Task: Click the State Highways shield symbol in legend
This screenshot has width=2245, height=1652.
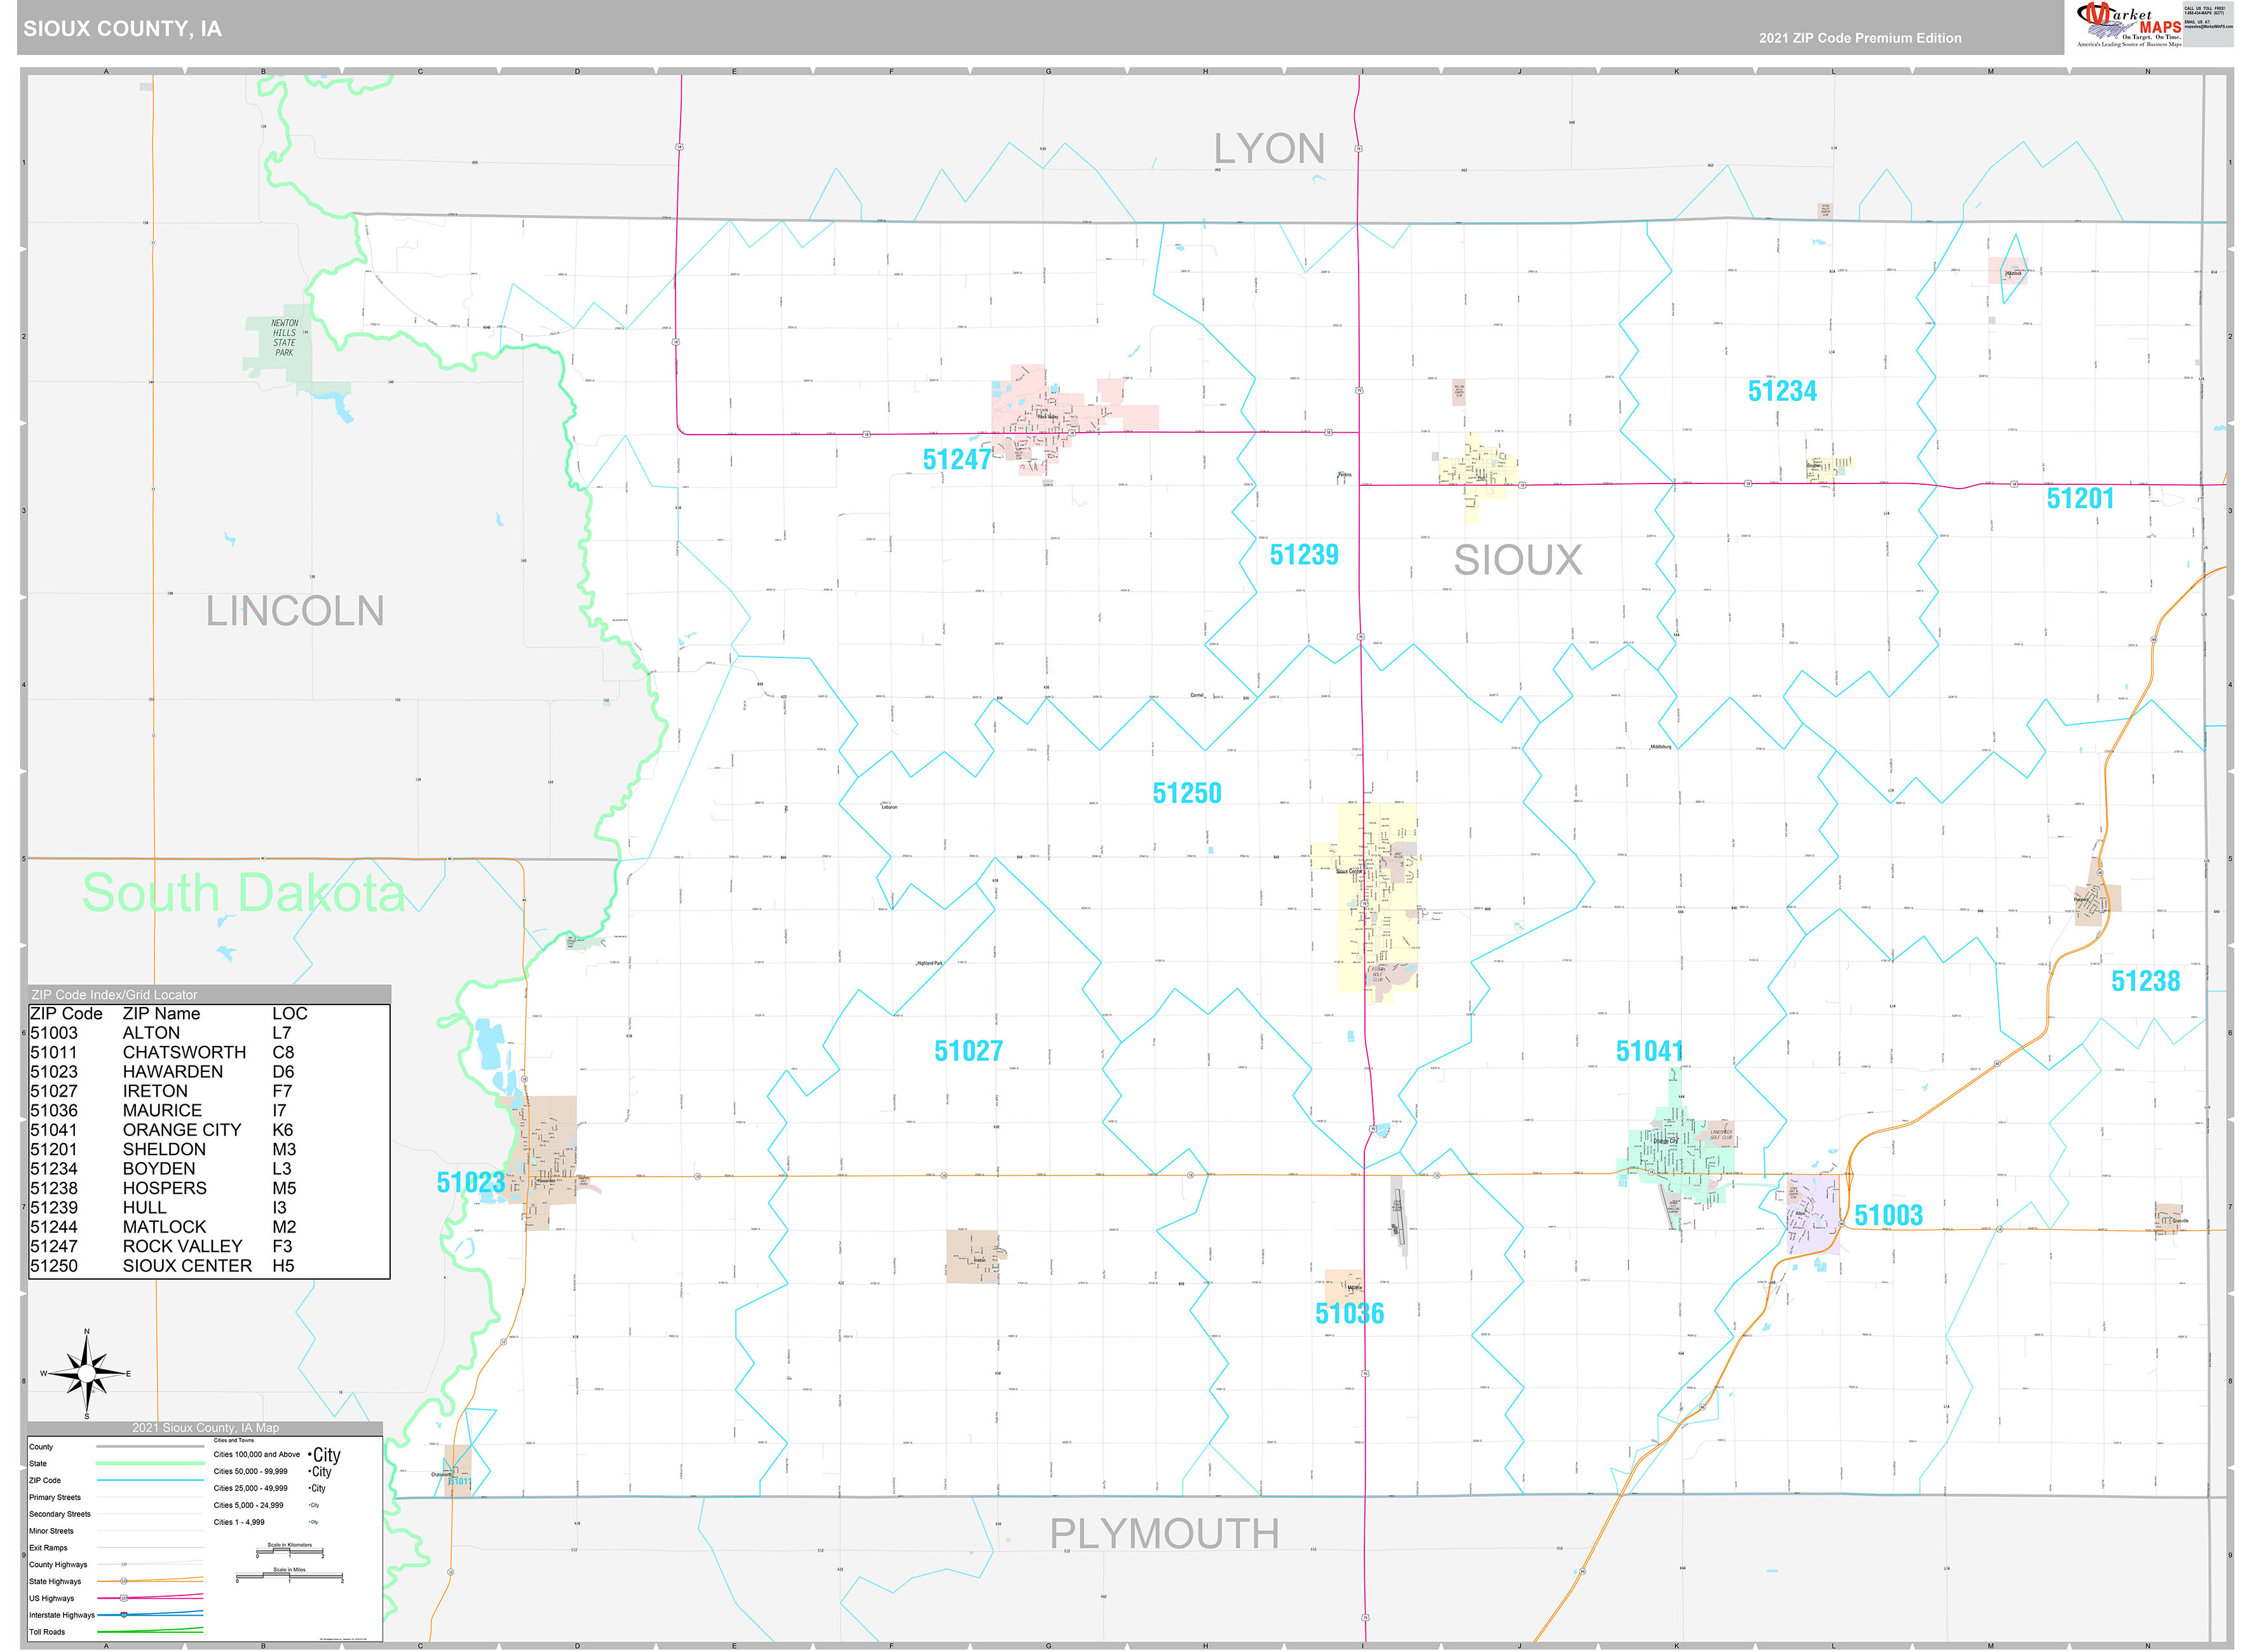Action: [x=124, y=1581]
